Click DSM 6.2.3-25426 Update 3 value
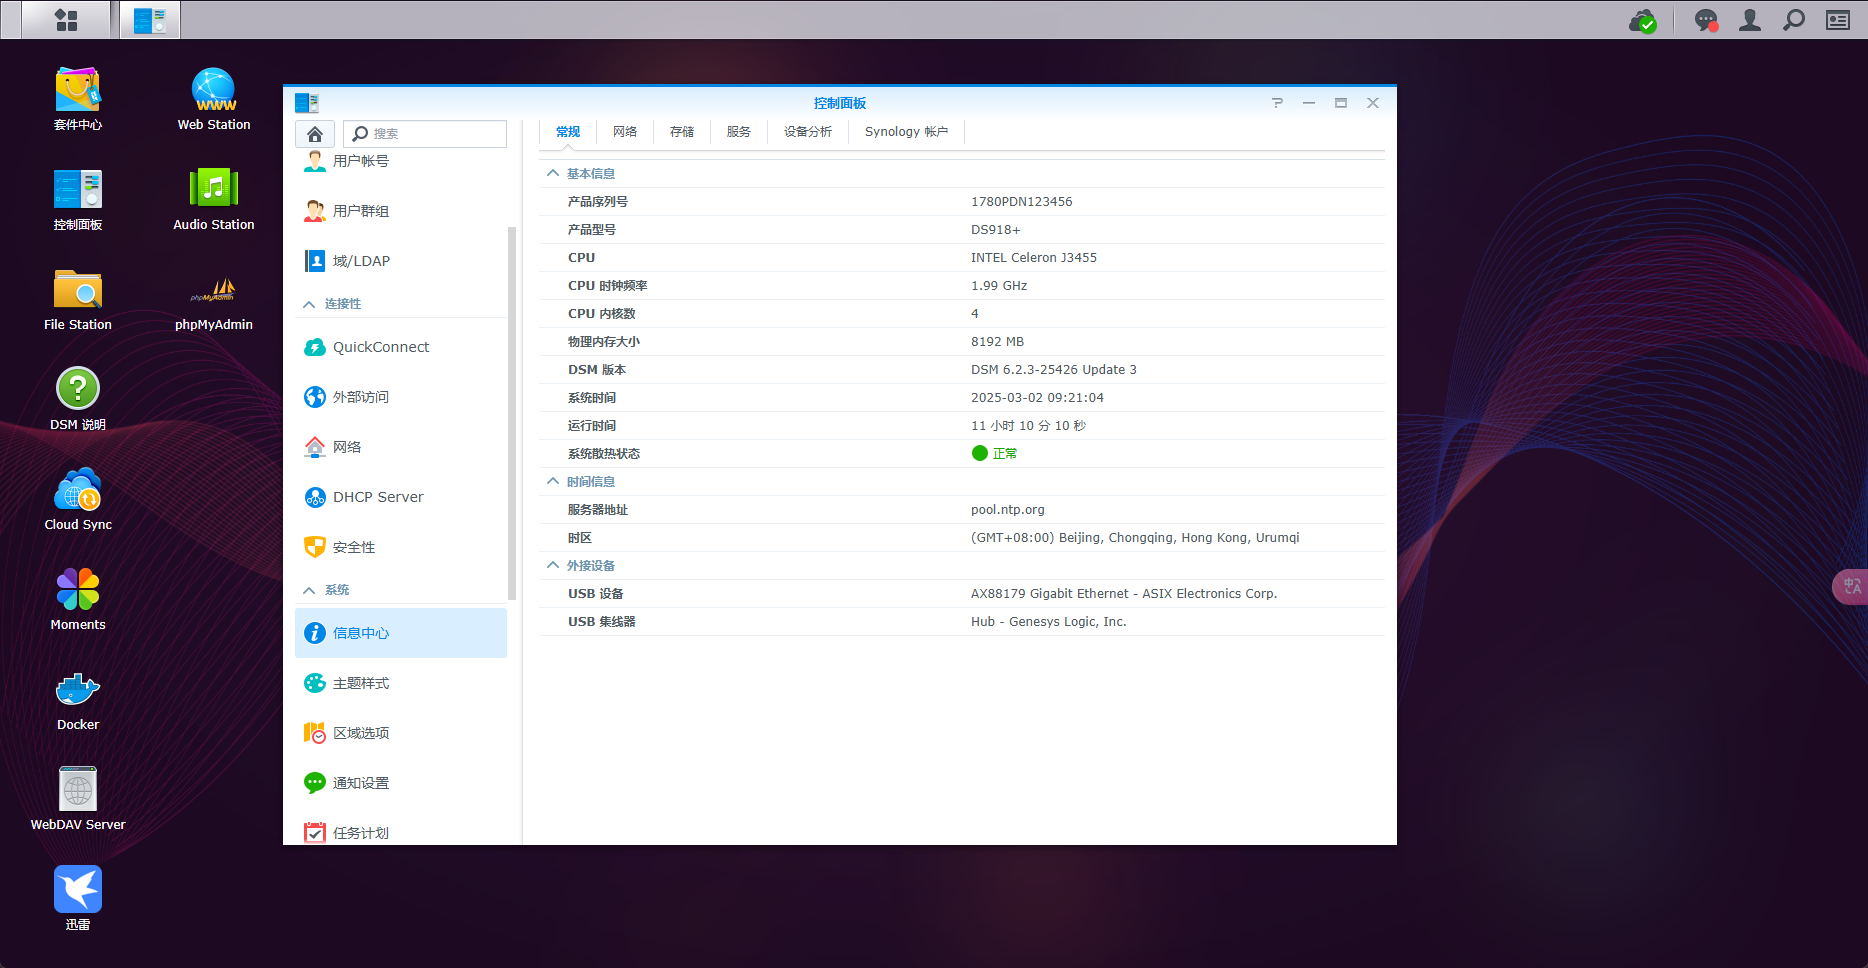 [x=1054, y=370]
